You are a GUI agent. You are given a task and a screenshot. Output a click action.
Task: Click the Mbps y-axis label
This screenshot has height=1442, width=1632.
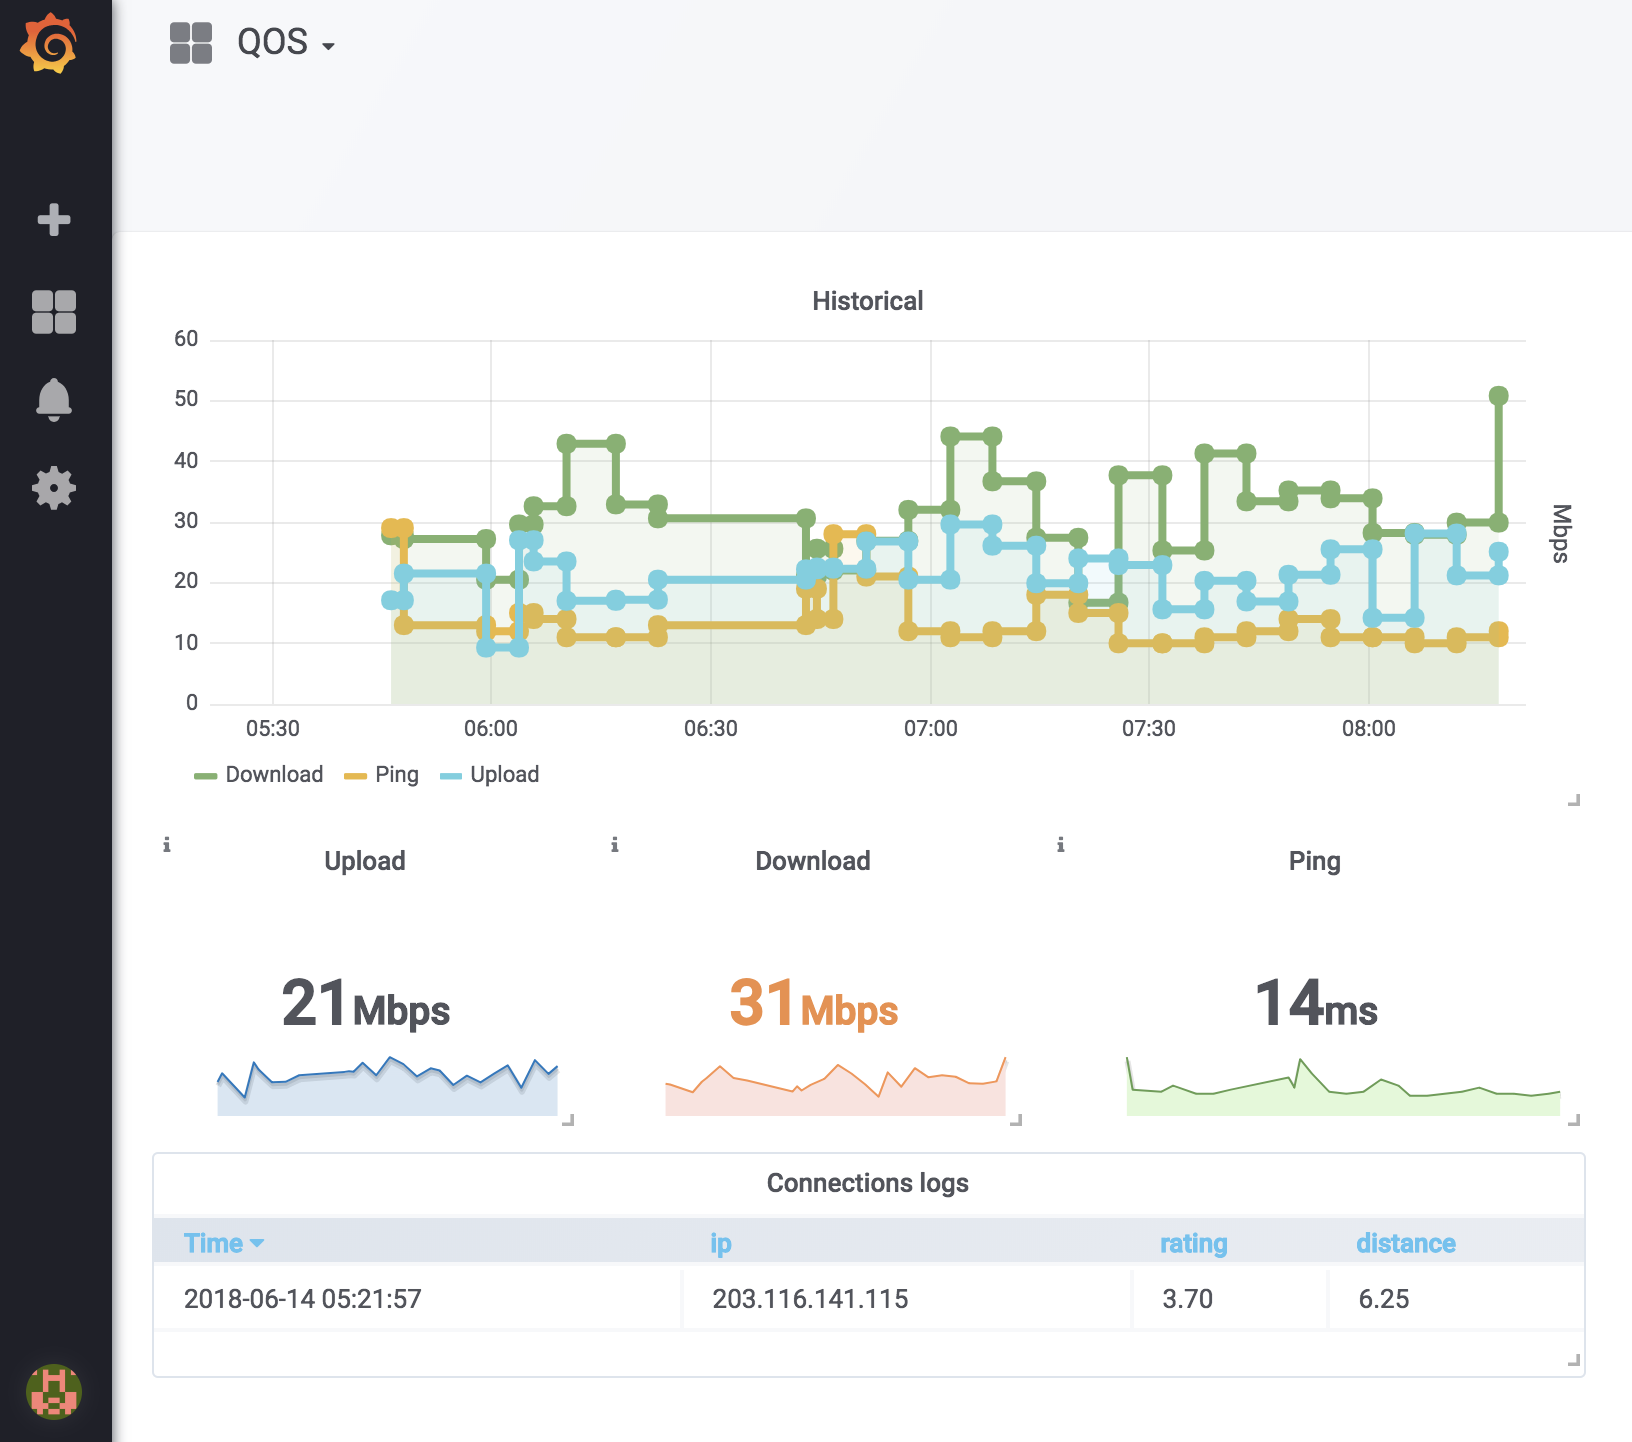[1561, 533]
